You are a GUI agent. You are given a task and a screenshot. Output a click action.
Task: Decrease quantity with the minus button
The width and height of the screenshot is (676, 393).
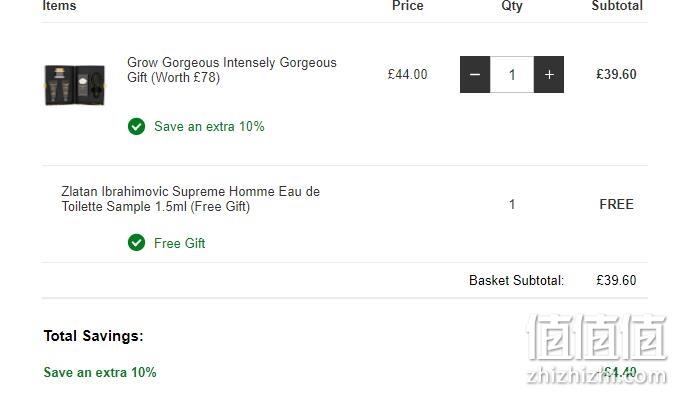(x=475, y=75)
